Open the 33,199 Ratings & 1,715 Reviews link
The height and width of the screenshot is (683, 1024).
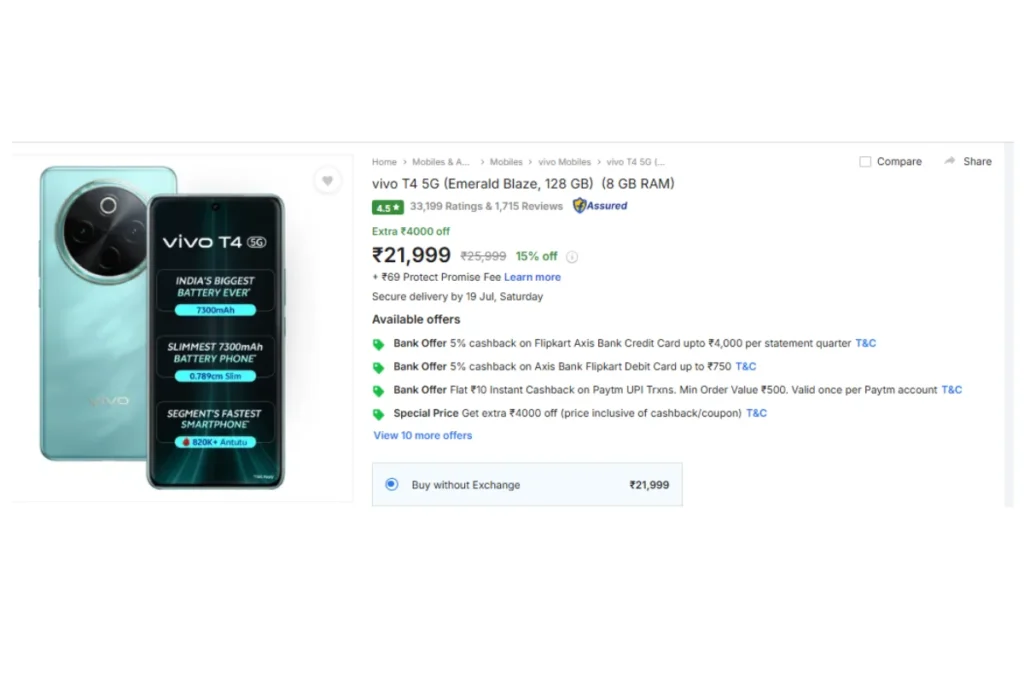pos(487,206)
